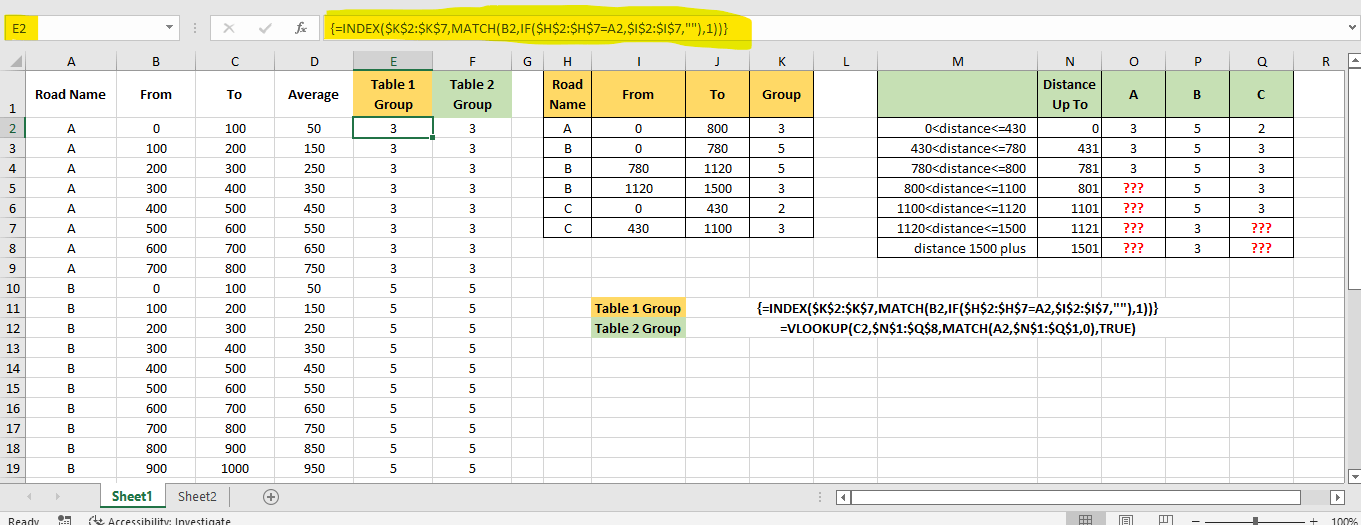Click cell K6 containing 2
The height and width of the screenshot is (525, 1361).
[x=781, y=208]
